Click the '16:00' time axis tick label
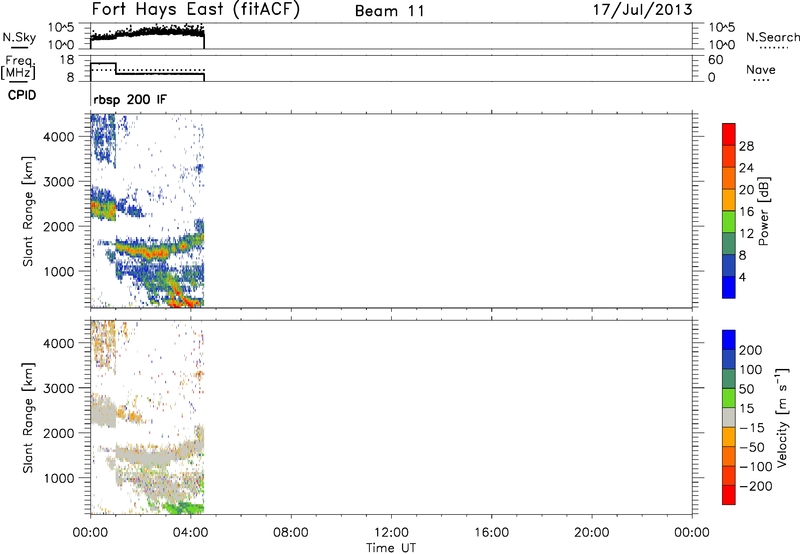The width and height of the screenshot is (800, 554). 491,533
